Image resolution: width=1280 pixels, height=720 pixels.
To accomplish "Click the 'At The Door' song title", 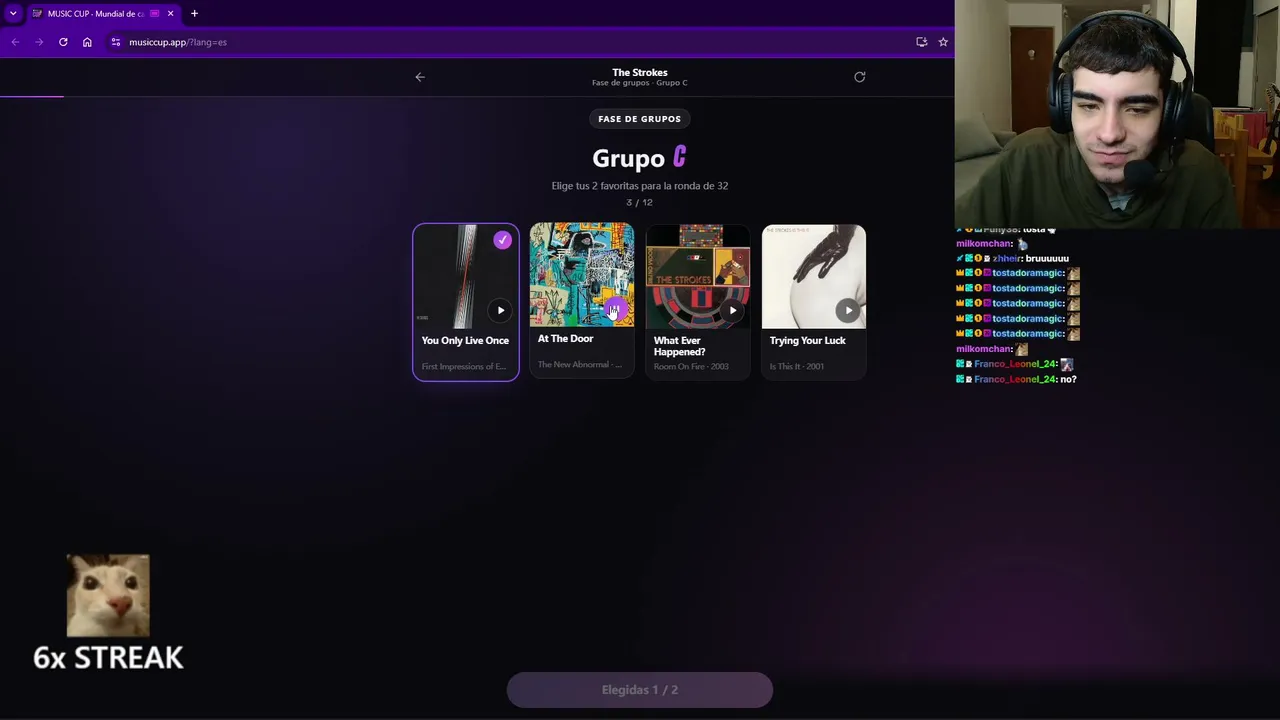I will point(565,339).
